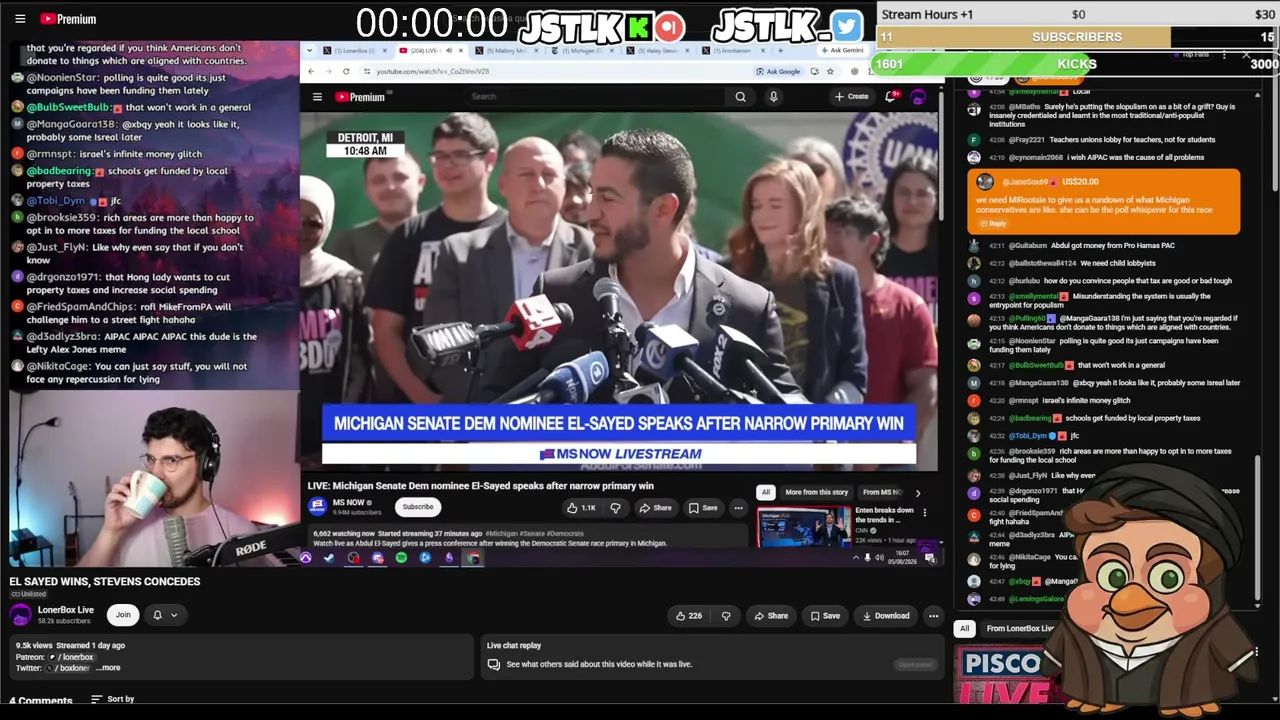Subscribe to MS NOW channel
The width and height of the screenshot is (1280, 720).
tap(418, 507)
